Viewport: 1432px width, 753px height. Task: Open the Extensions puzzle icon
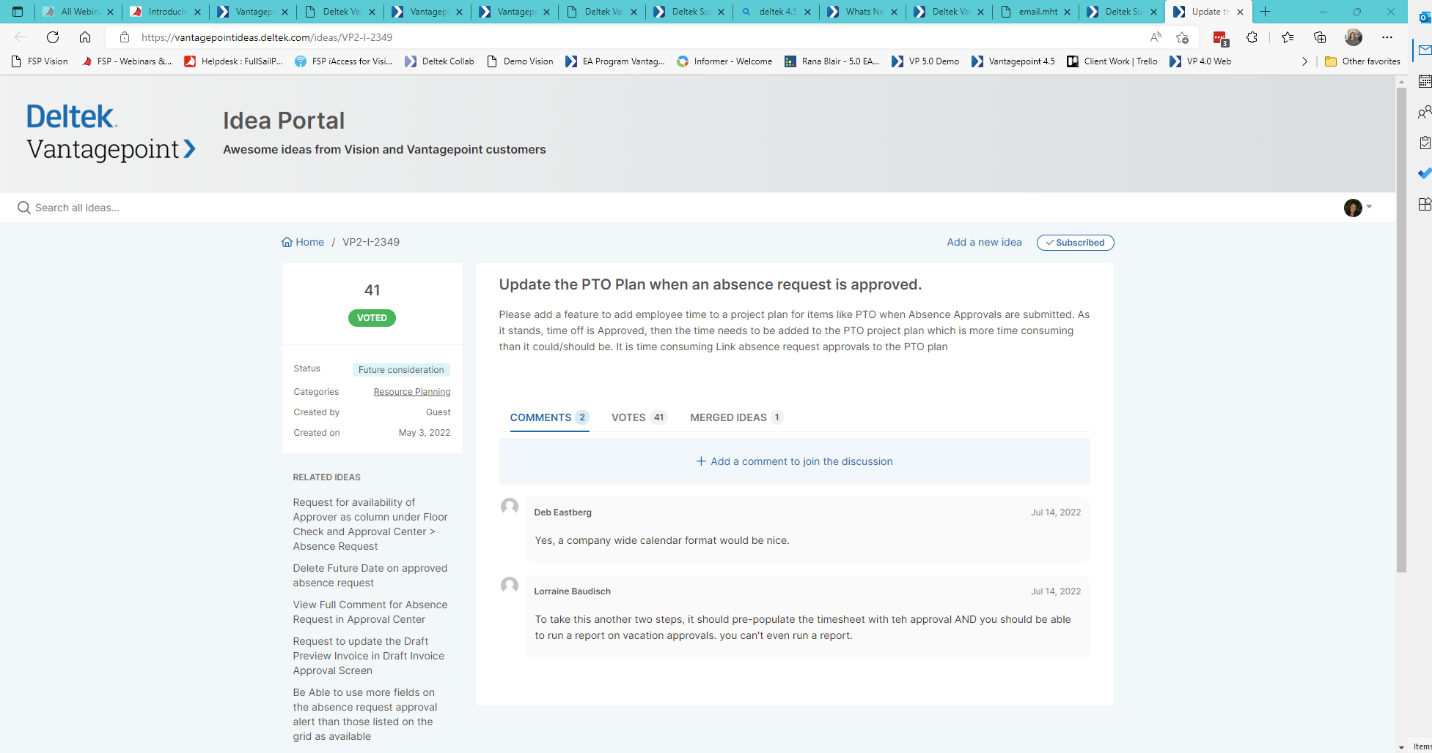[1252, 37]
